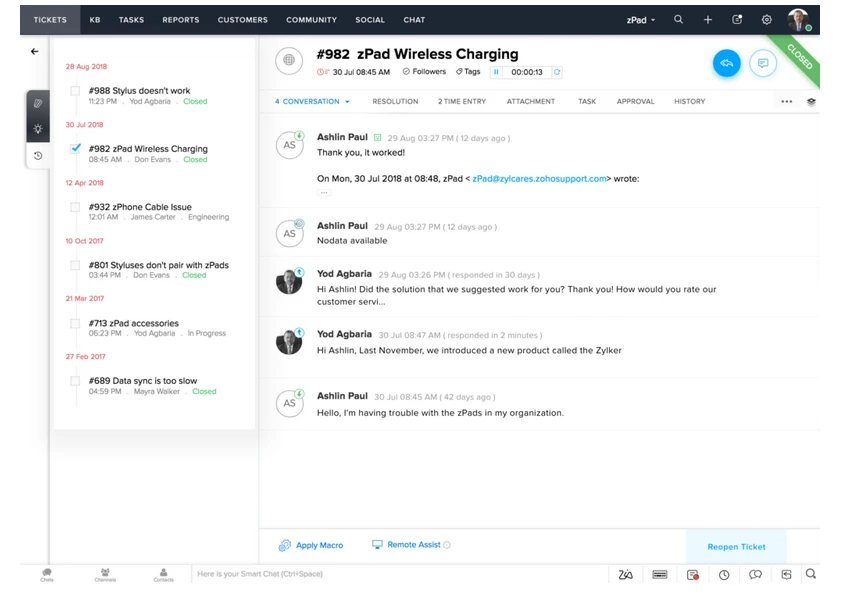Switch to the 2 Time Entry tab

point(462,101)
